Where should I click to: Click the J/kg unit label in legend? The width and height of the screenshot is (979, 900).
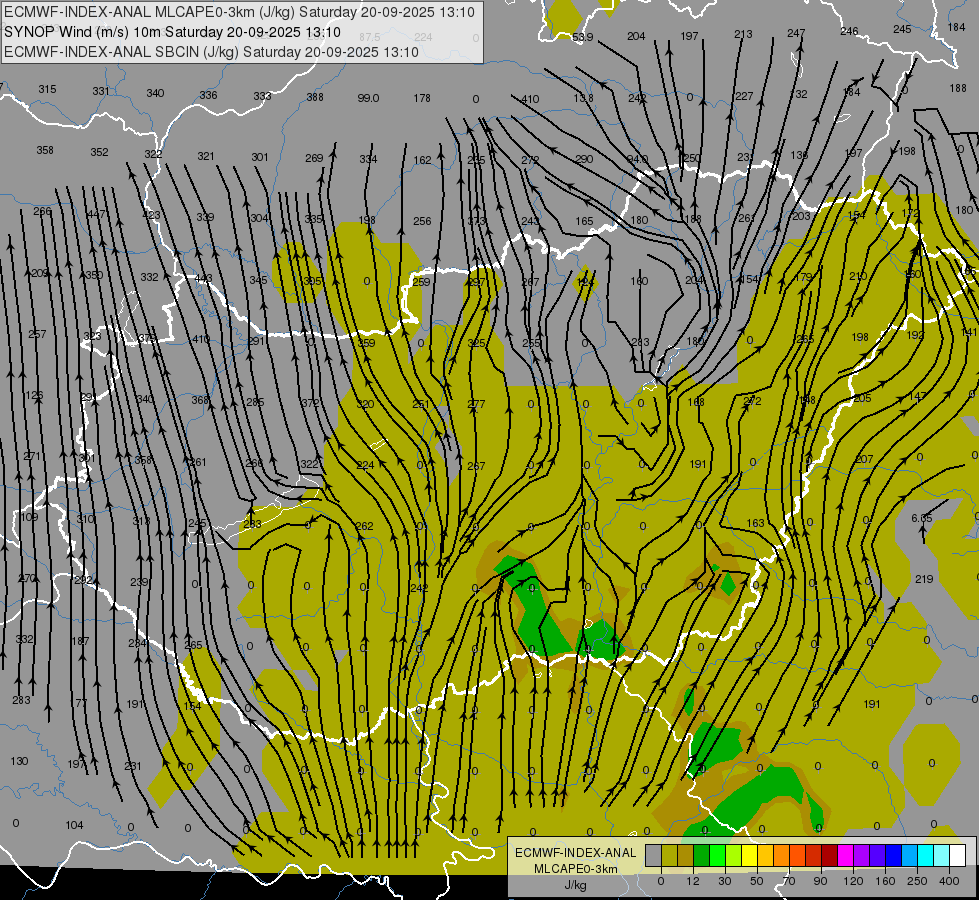click(576, 885)
